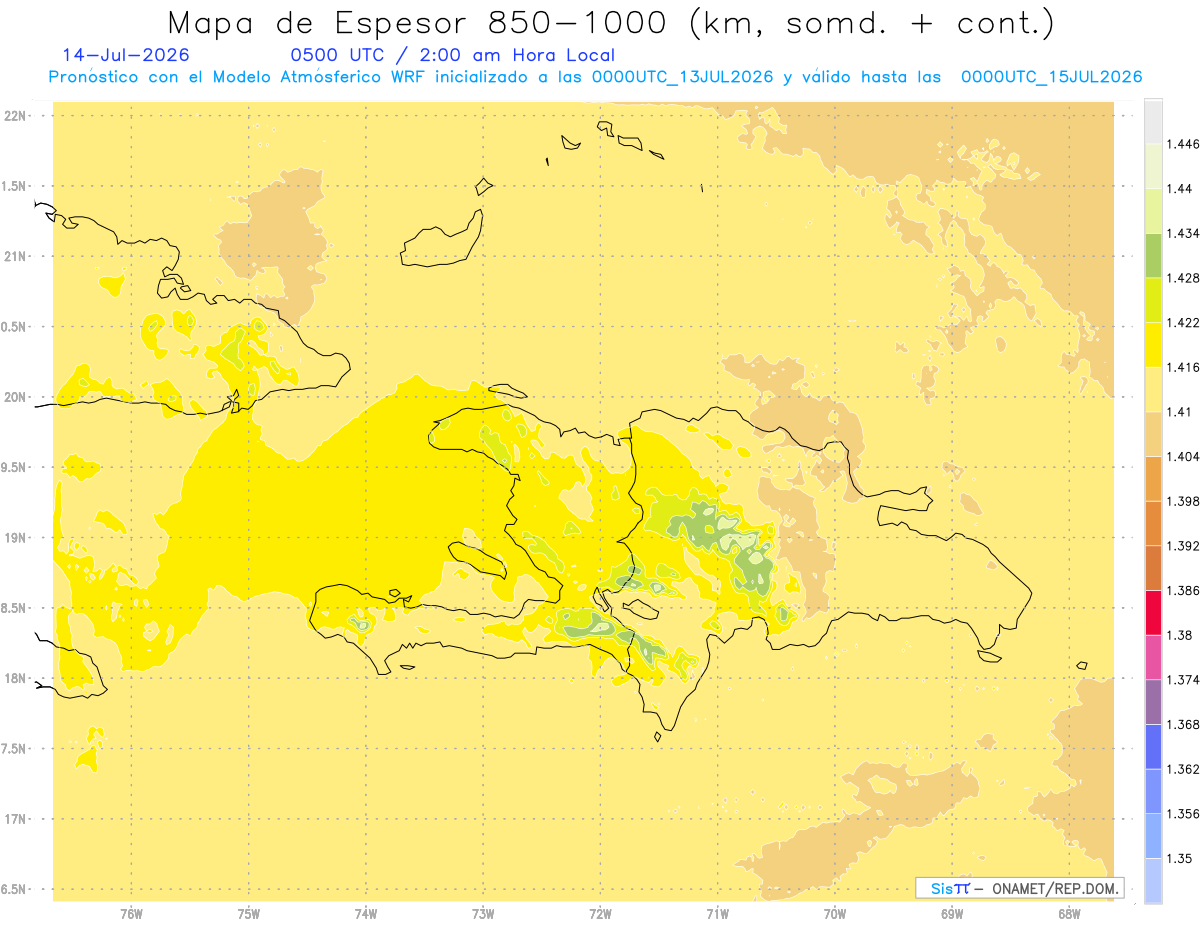Click the tan swatch between 1.404 and 1.41
Viewport: 1200px width, 927px height.
tap(1153, 433)
